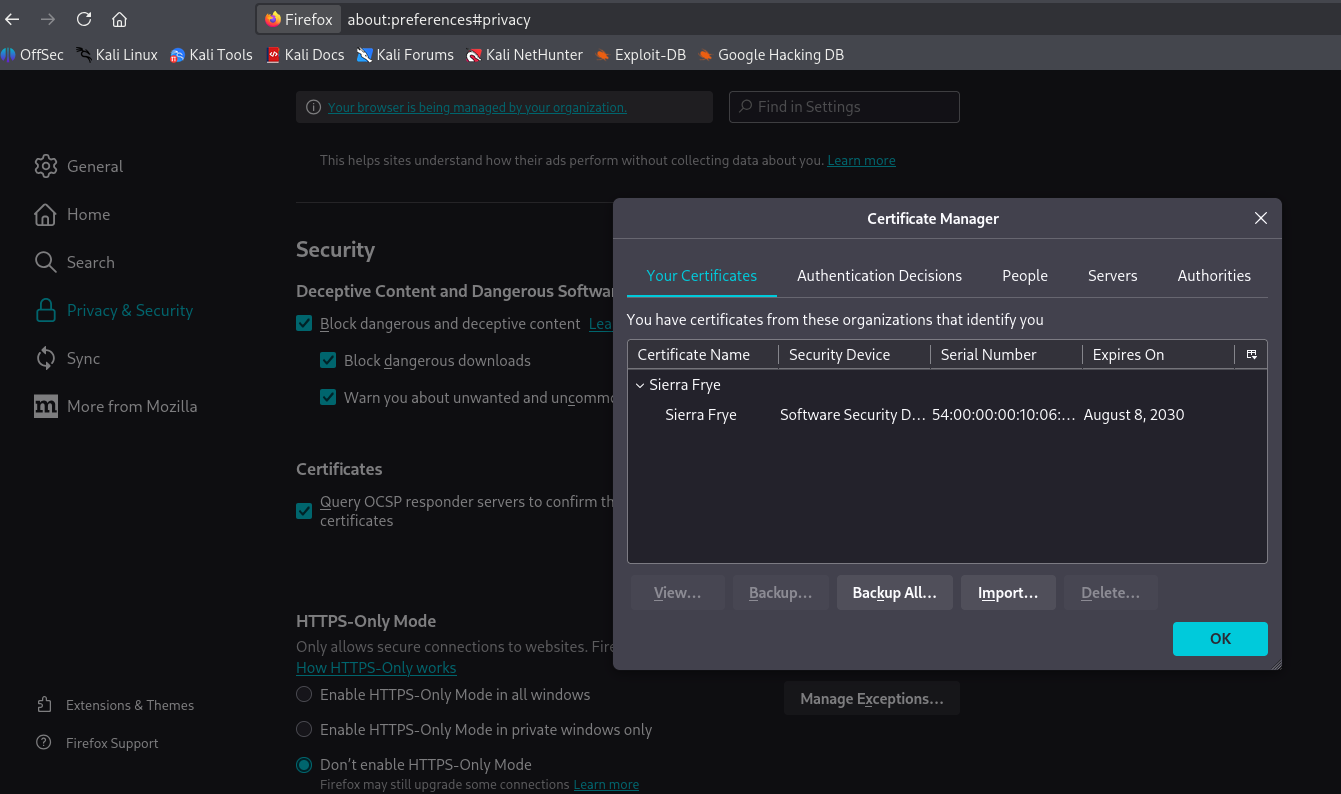Viewport: 1341px width, 794px height.
Task: Open Search settings in sidebar
Action: coord(74,262)
